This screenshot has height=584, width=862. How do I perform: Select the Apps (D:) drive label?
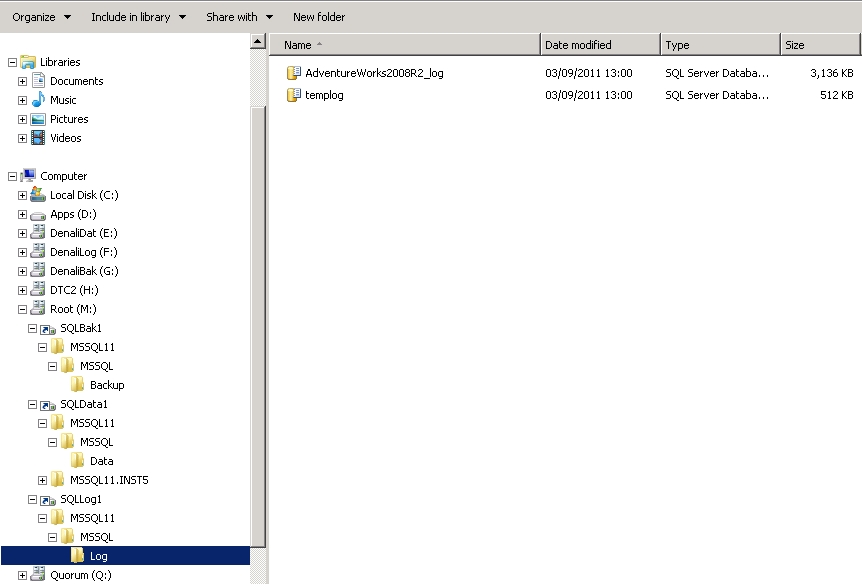coord(73,214)
